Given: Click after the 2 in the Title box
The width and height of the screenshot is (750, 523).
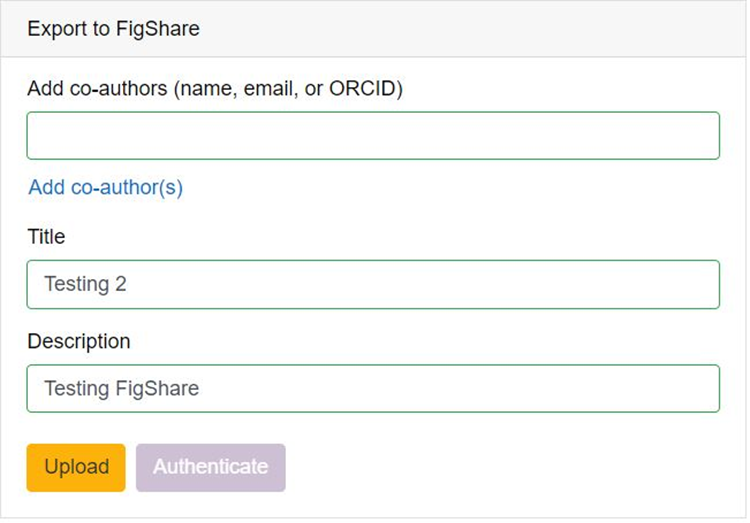Looking at the screenshot, I should pyautogui.click(x=129, y=284).
